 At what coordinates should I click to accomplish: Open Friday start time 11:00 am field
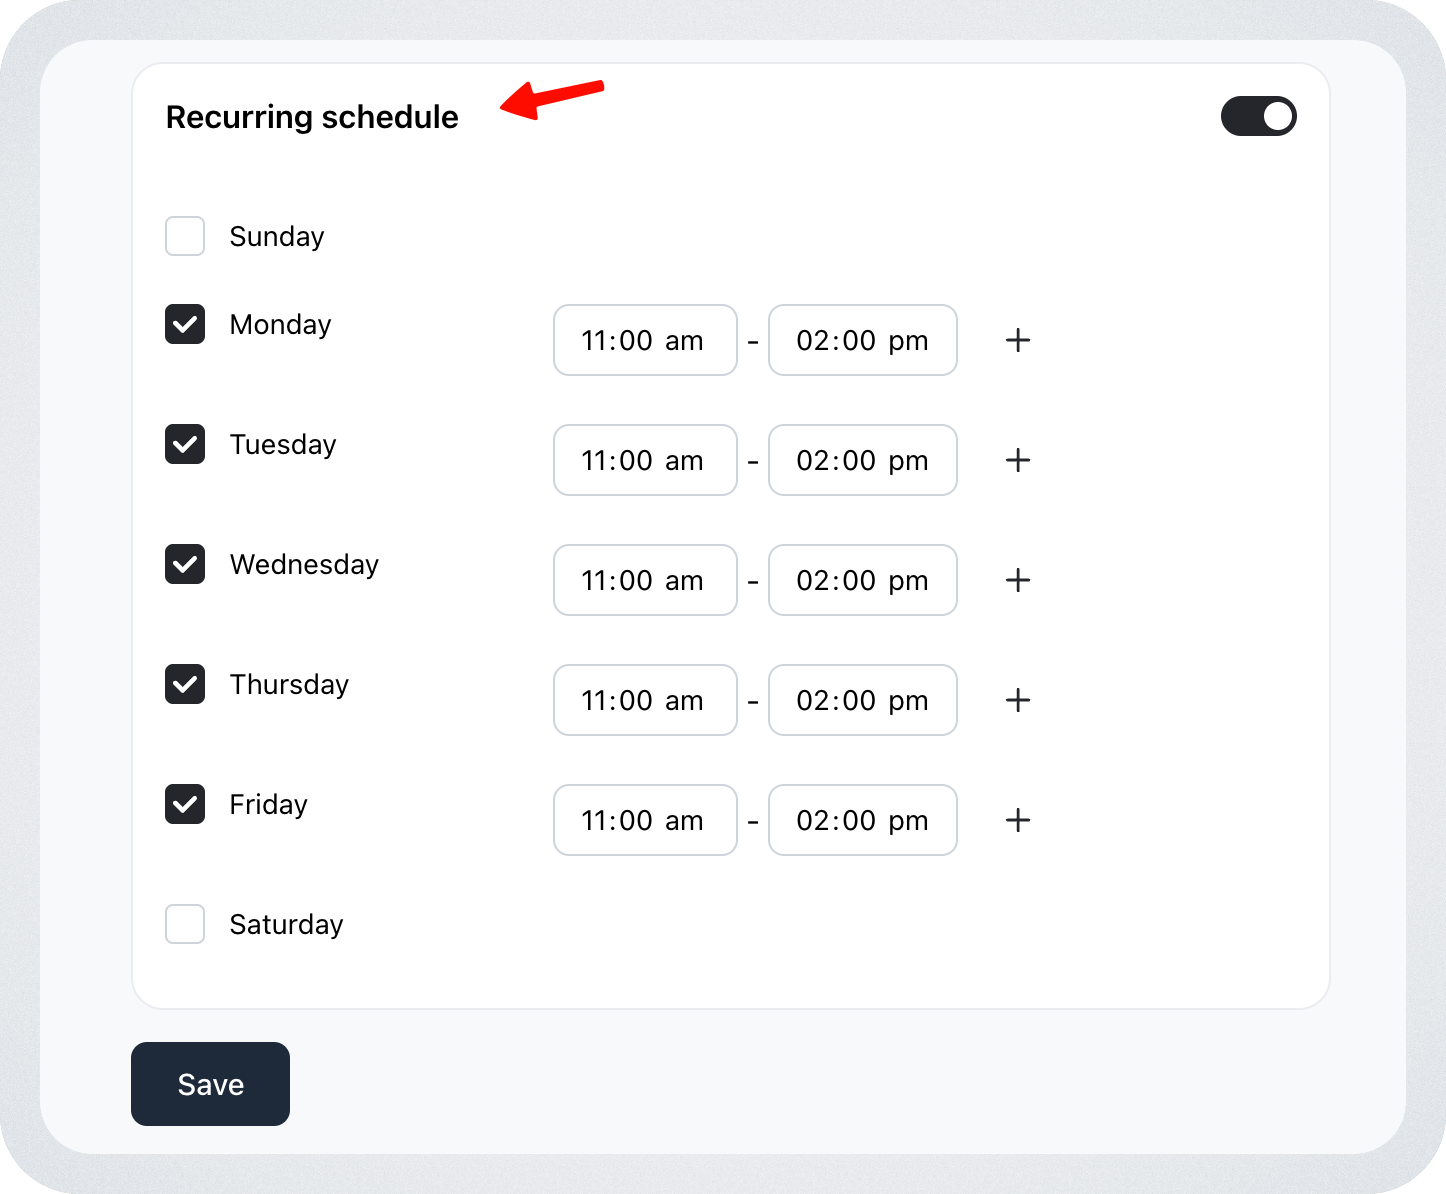(645, 820)
